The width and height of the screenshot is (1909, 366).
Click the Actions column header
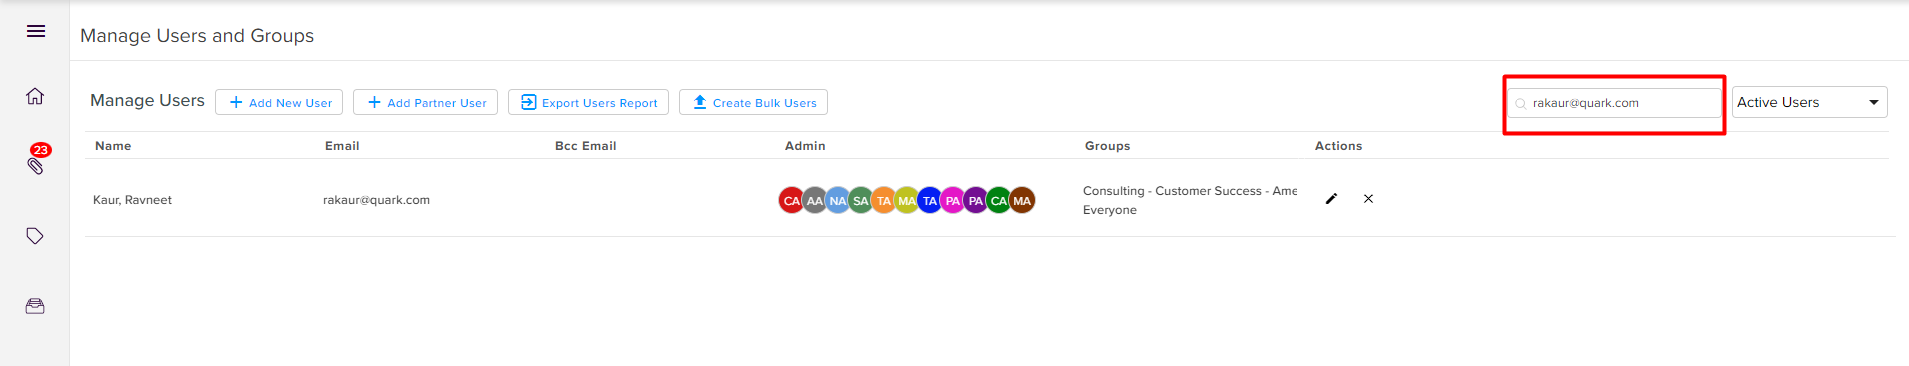tap(1339, 146)
